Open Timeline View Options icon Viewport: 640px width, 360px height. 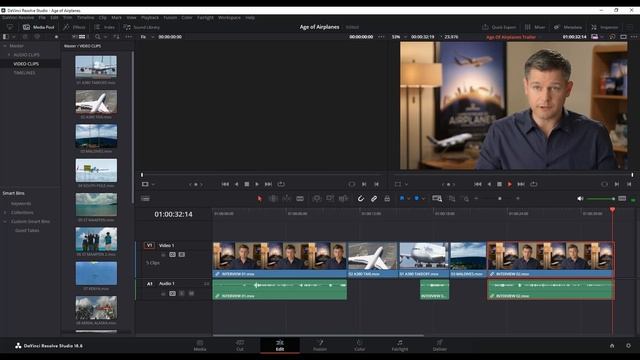(145, 199)
